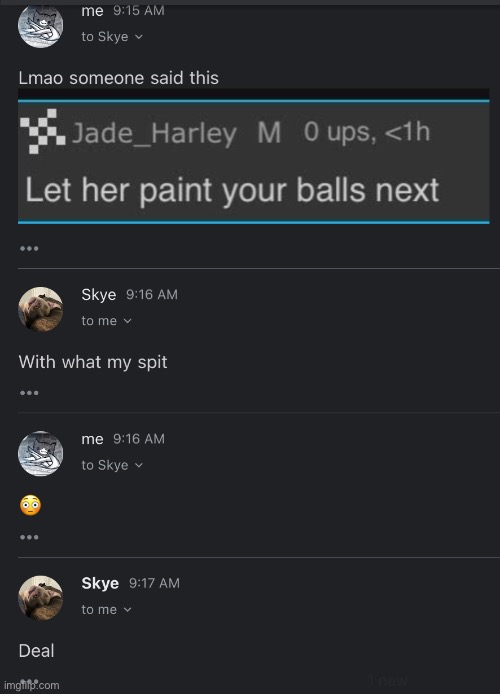Viewport: 500px width, 694px height.
Task: Expand "to Skye" recipient details at 9:15 AM
Action: pos(112,37)
